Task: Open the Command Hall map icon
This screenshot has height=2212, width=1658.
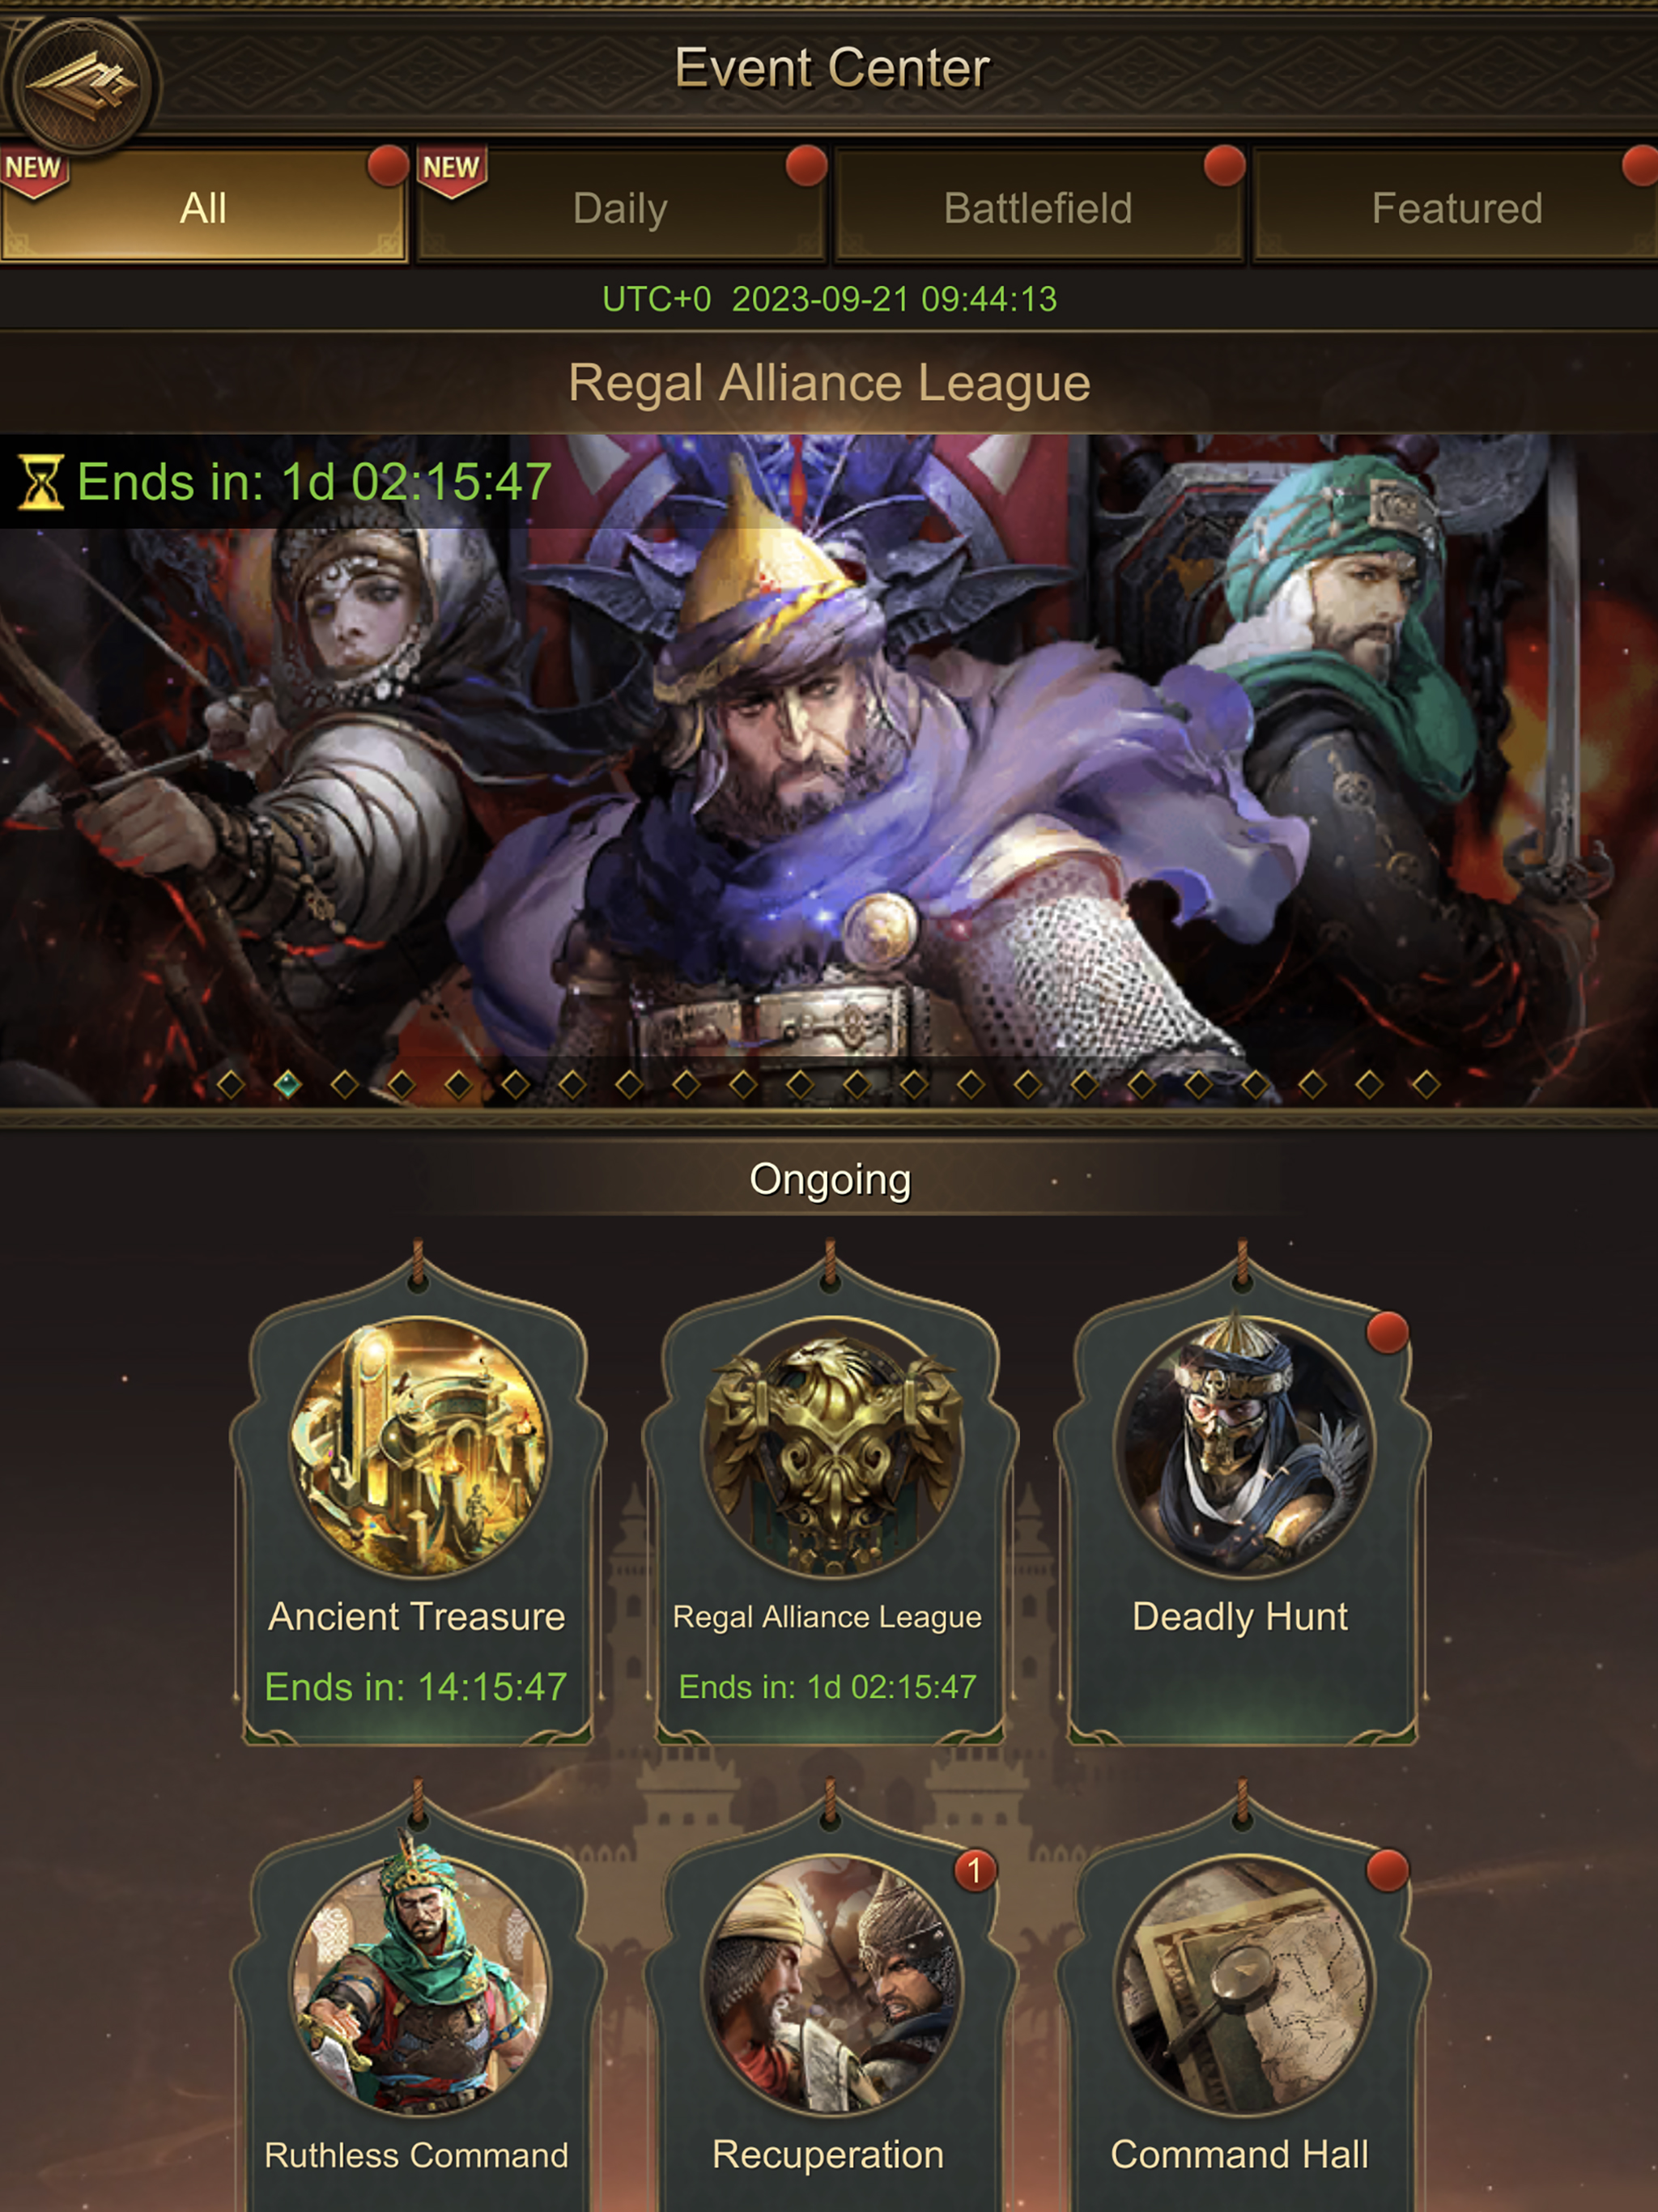Action: coord(1244,1984)
